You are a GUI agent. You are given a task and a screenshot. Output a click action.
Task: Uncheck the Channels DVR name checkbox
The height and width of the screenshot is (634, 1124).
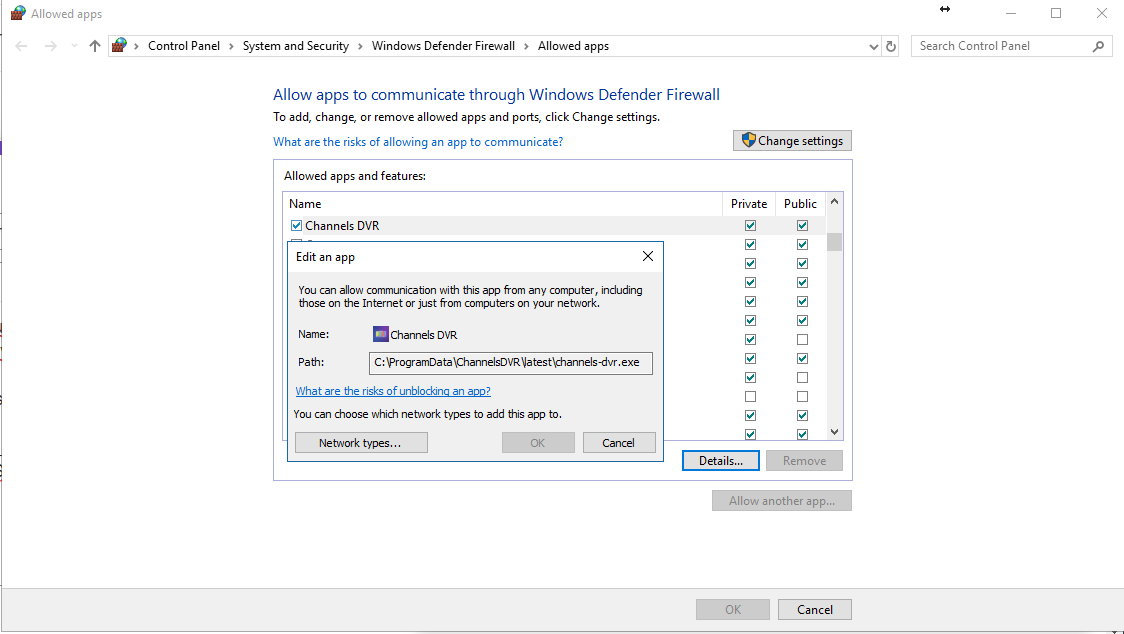point(296,226)
